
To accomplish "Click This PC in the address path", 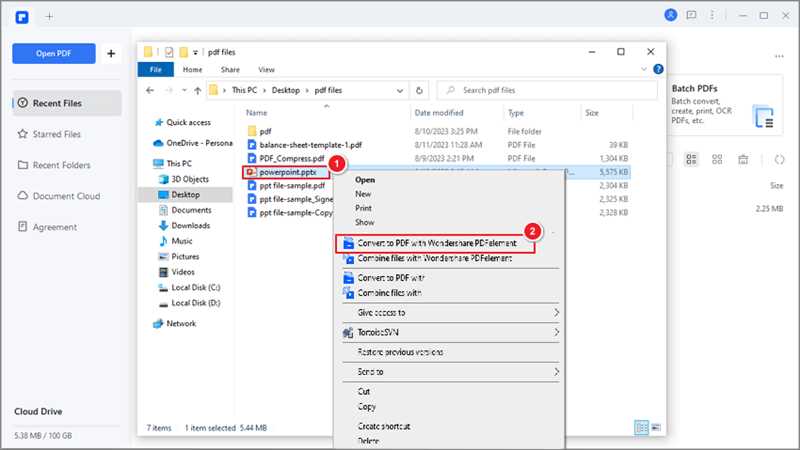I will [x=244, y=90].
